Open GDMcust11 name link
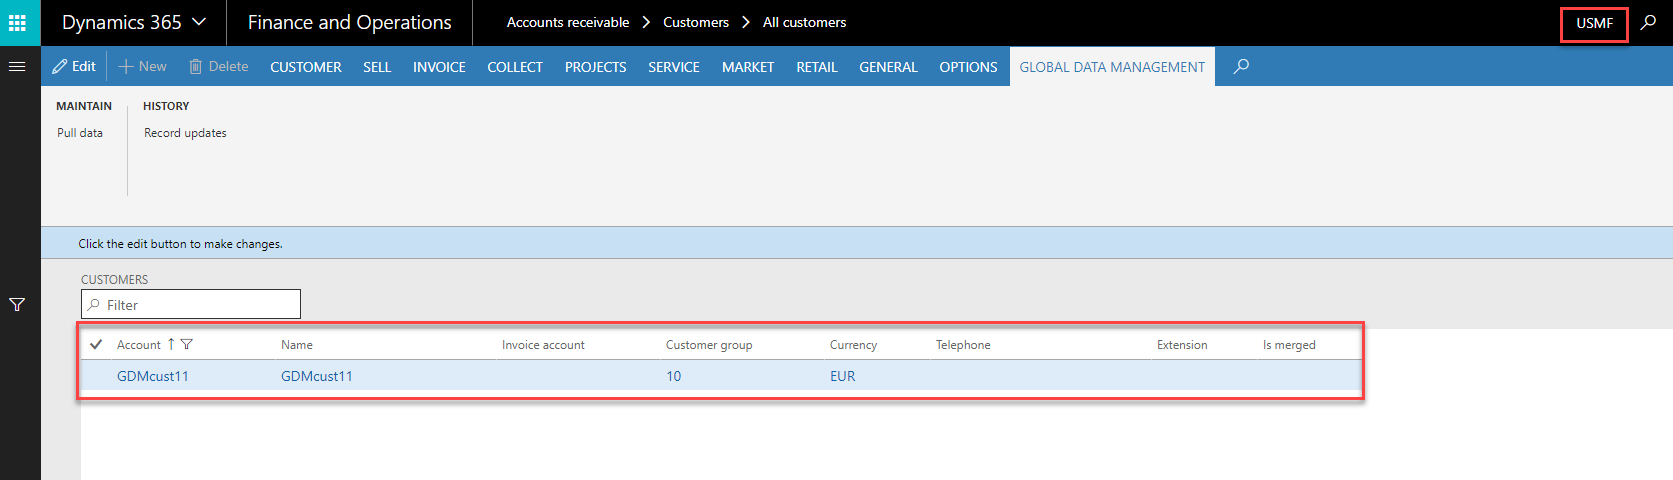Screen dimensions: 1673x480 317,376
